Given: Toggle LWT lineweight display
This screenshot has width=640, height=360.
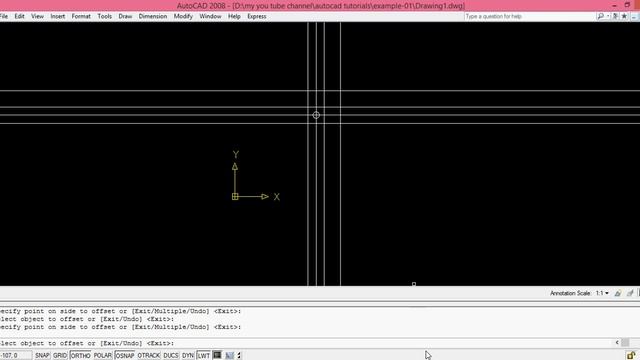Looking at the screenshot, I should (203, 356).
